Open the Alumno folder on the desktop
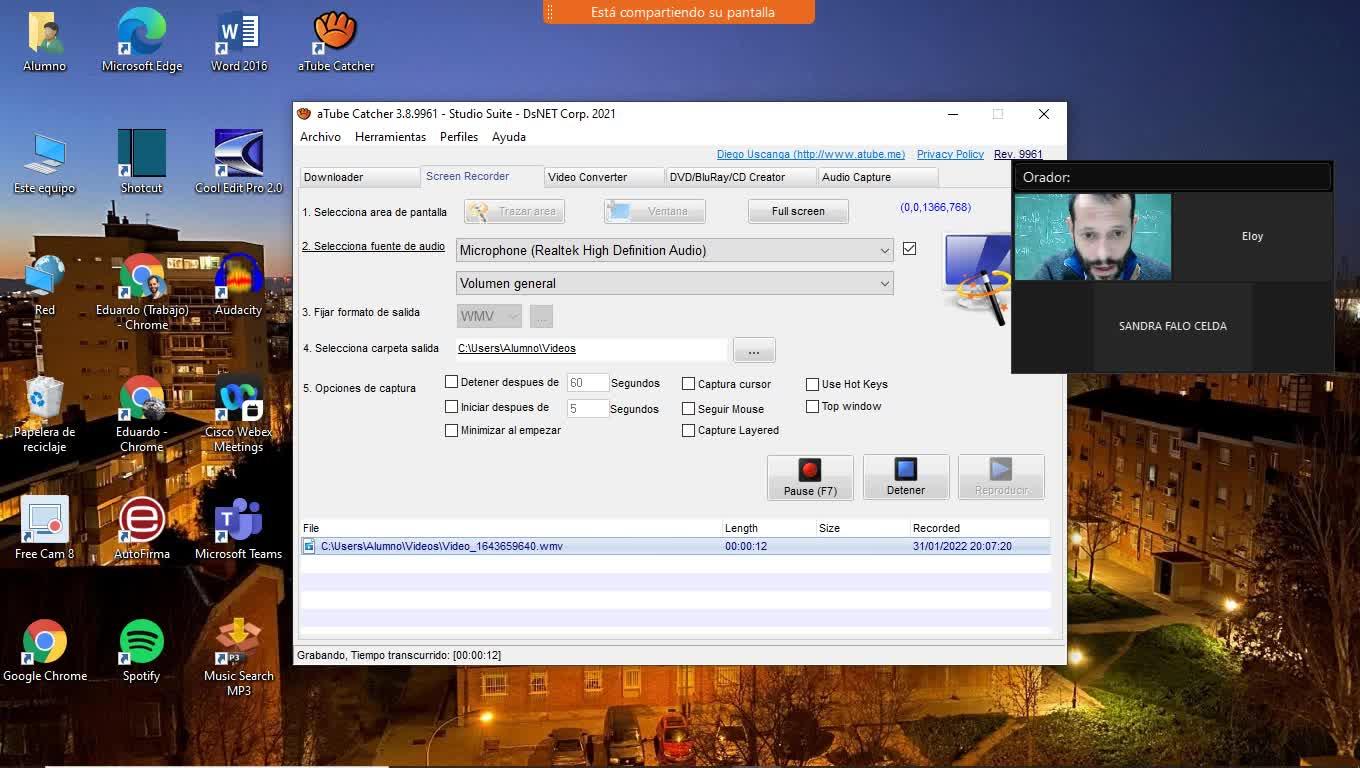Viewport: 1360px width, 768px height. click(x=44, y=41)
